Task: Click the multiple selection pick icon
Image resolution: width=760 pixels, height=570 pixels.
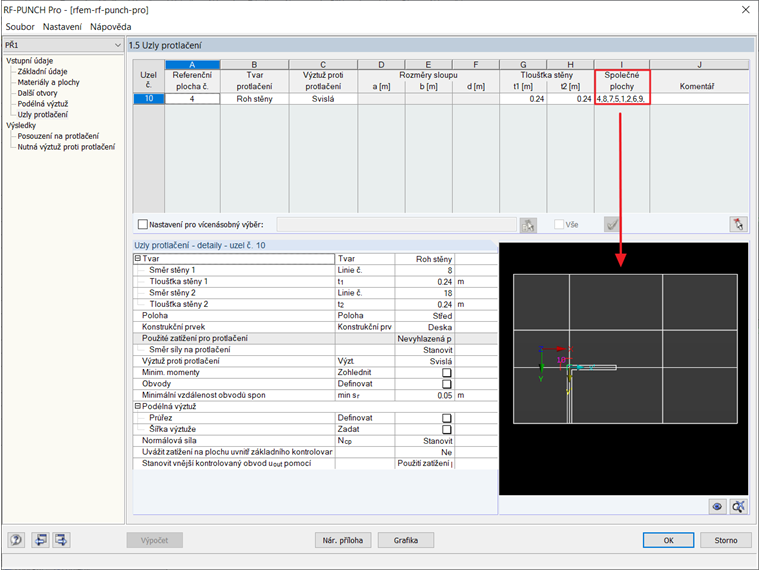Action: coord(528,225)
